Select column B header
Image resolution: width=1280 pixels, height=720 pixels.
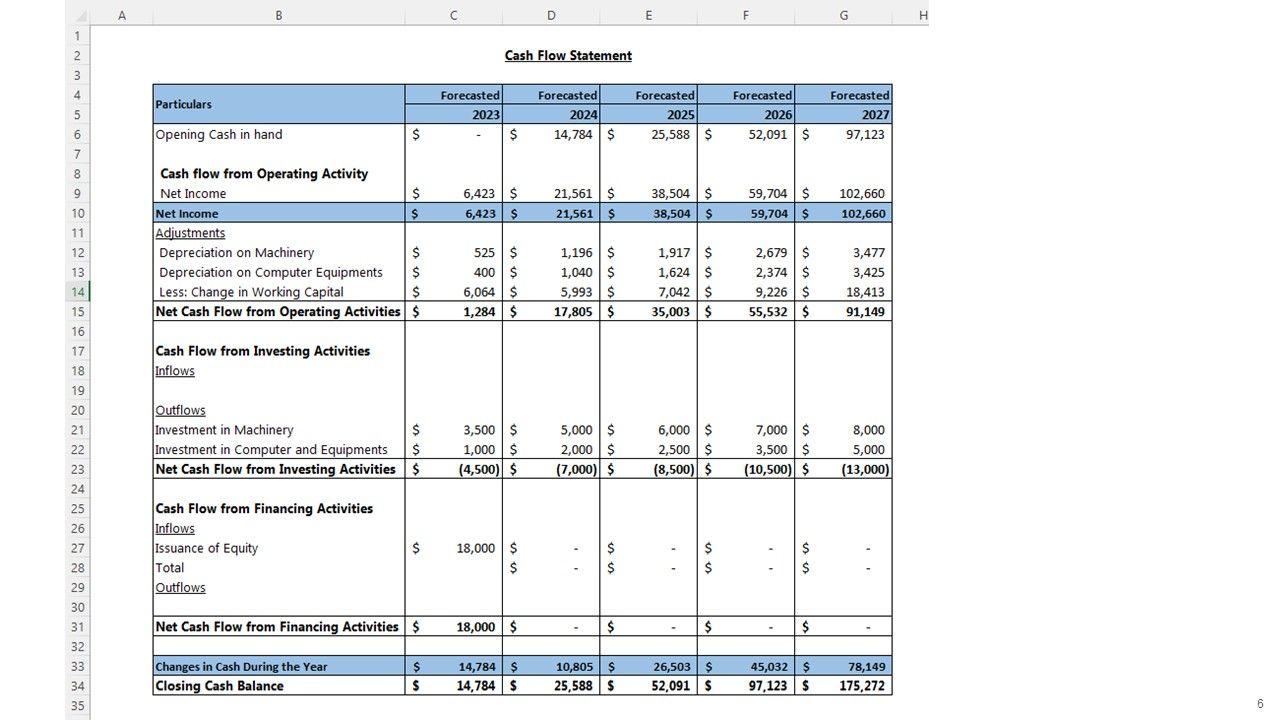278,15
